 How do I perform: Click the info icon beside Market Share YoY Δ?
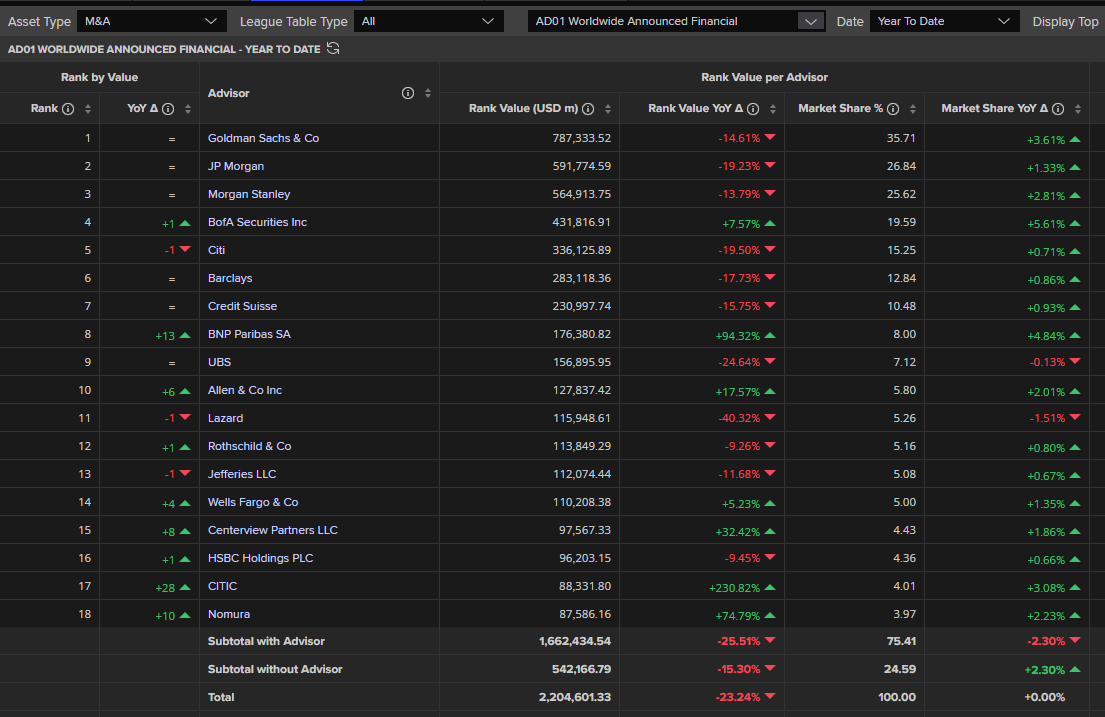pos(1058,109)
